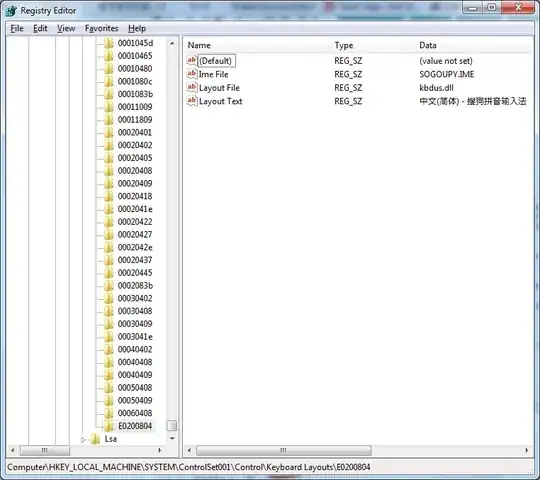
Task: Select registry key 00040402
Action: pyautogui.click(x=135, y=349)
